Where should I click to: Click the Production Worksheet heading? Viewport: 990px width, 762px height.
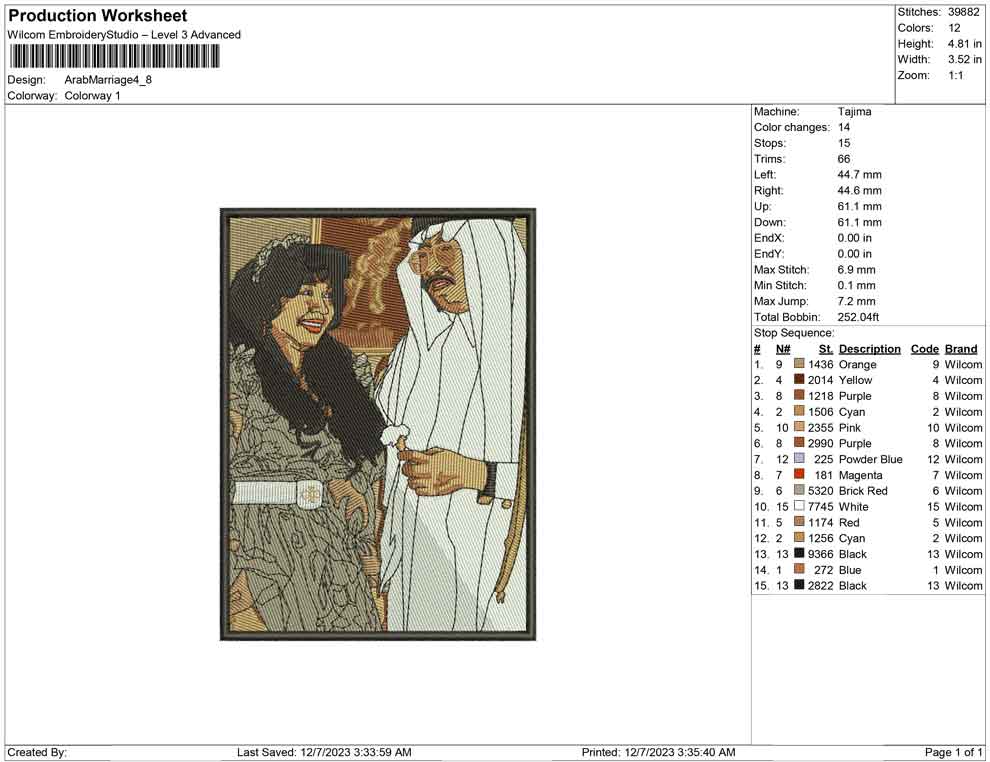[98, 16]
